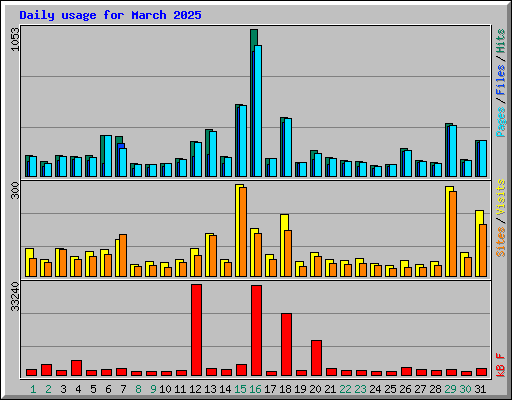Click the orange visits bar for day 29
The height and width of the screenshot is (400, 512).
453,234
